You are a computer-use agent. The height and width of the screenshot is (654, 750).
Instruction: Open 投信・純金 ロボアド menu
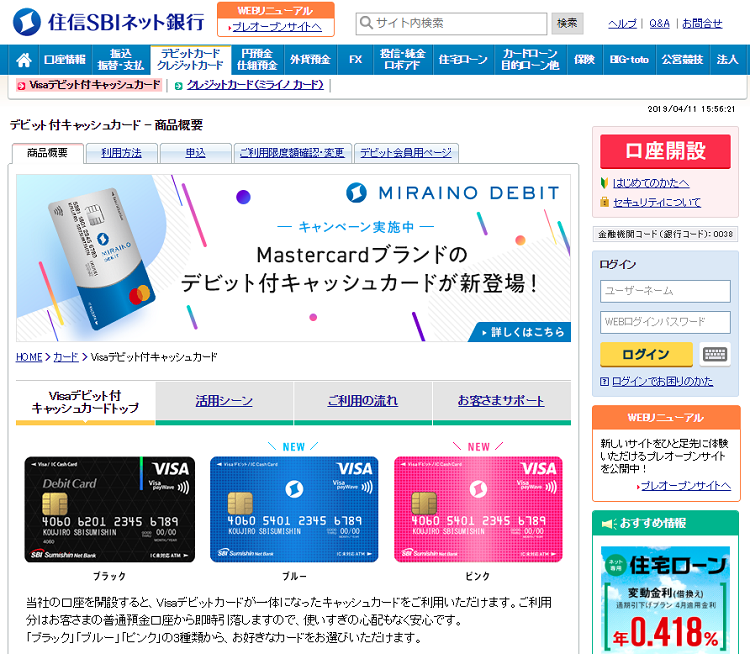point(403,60)
